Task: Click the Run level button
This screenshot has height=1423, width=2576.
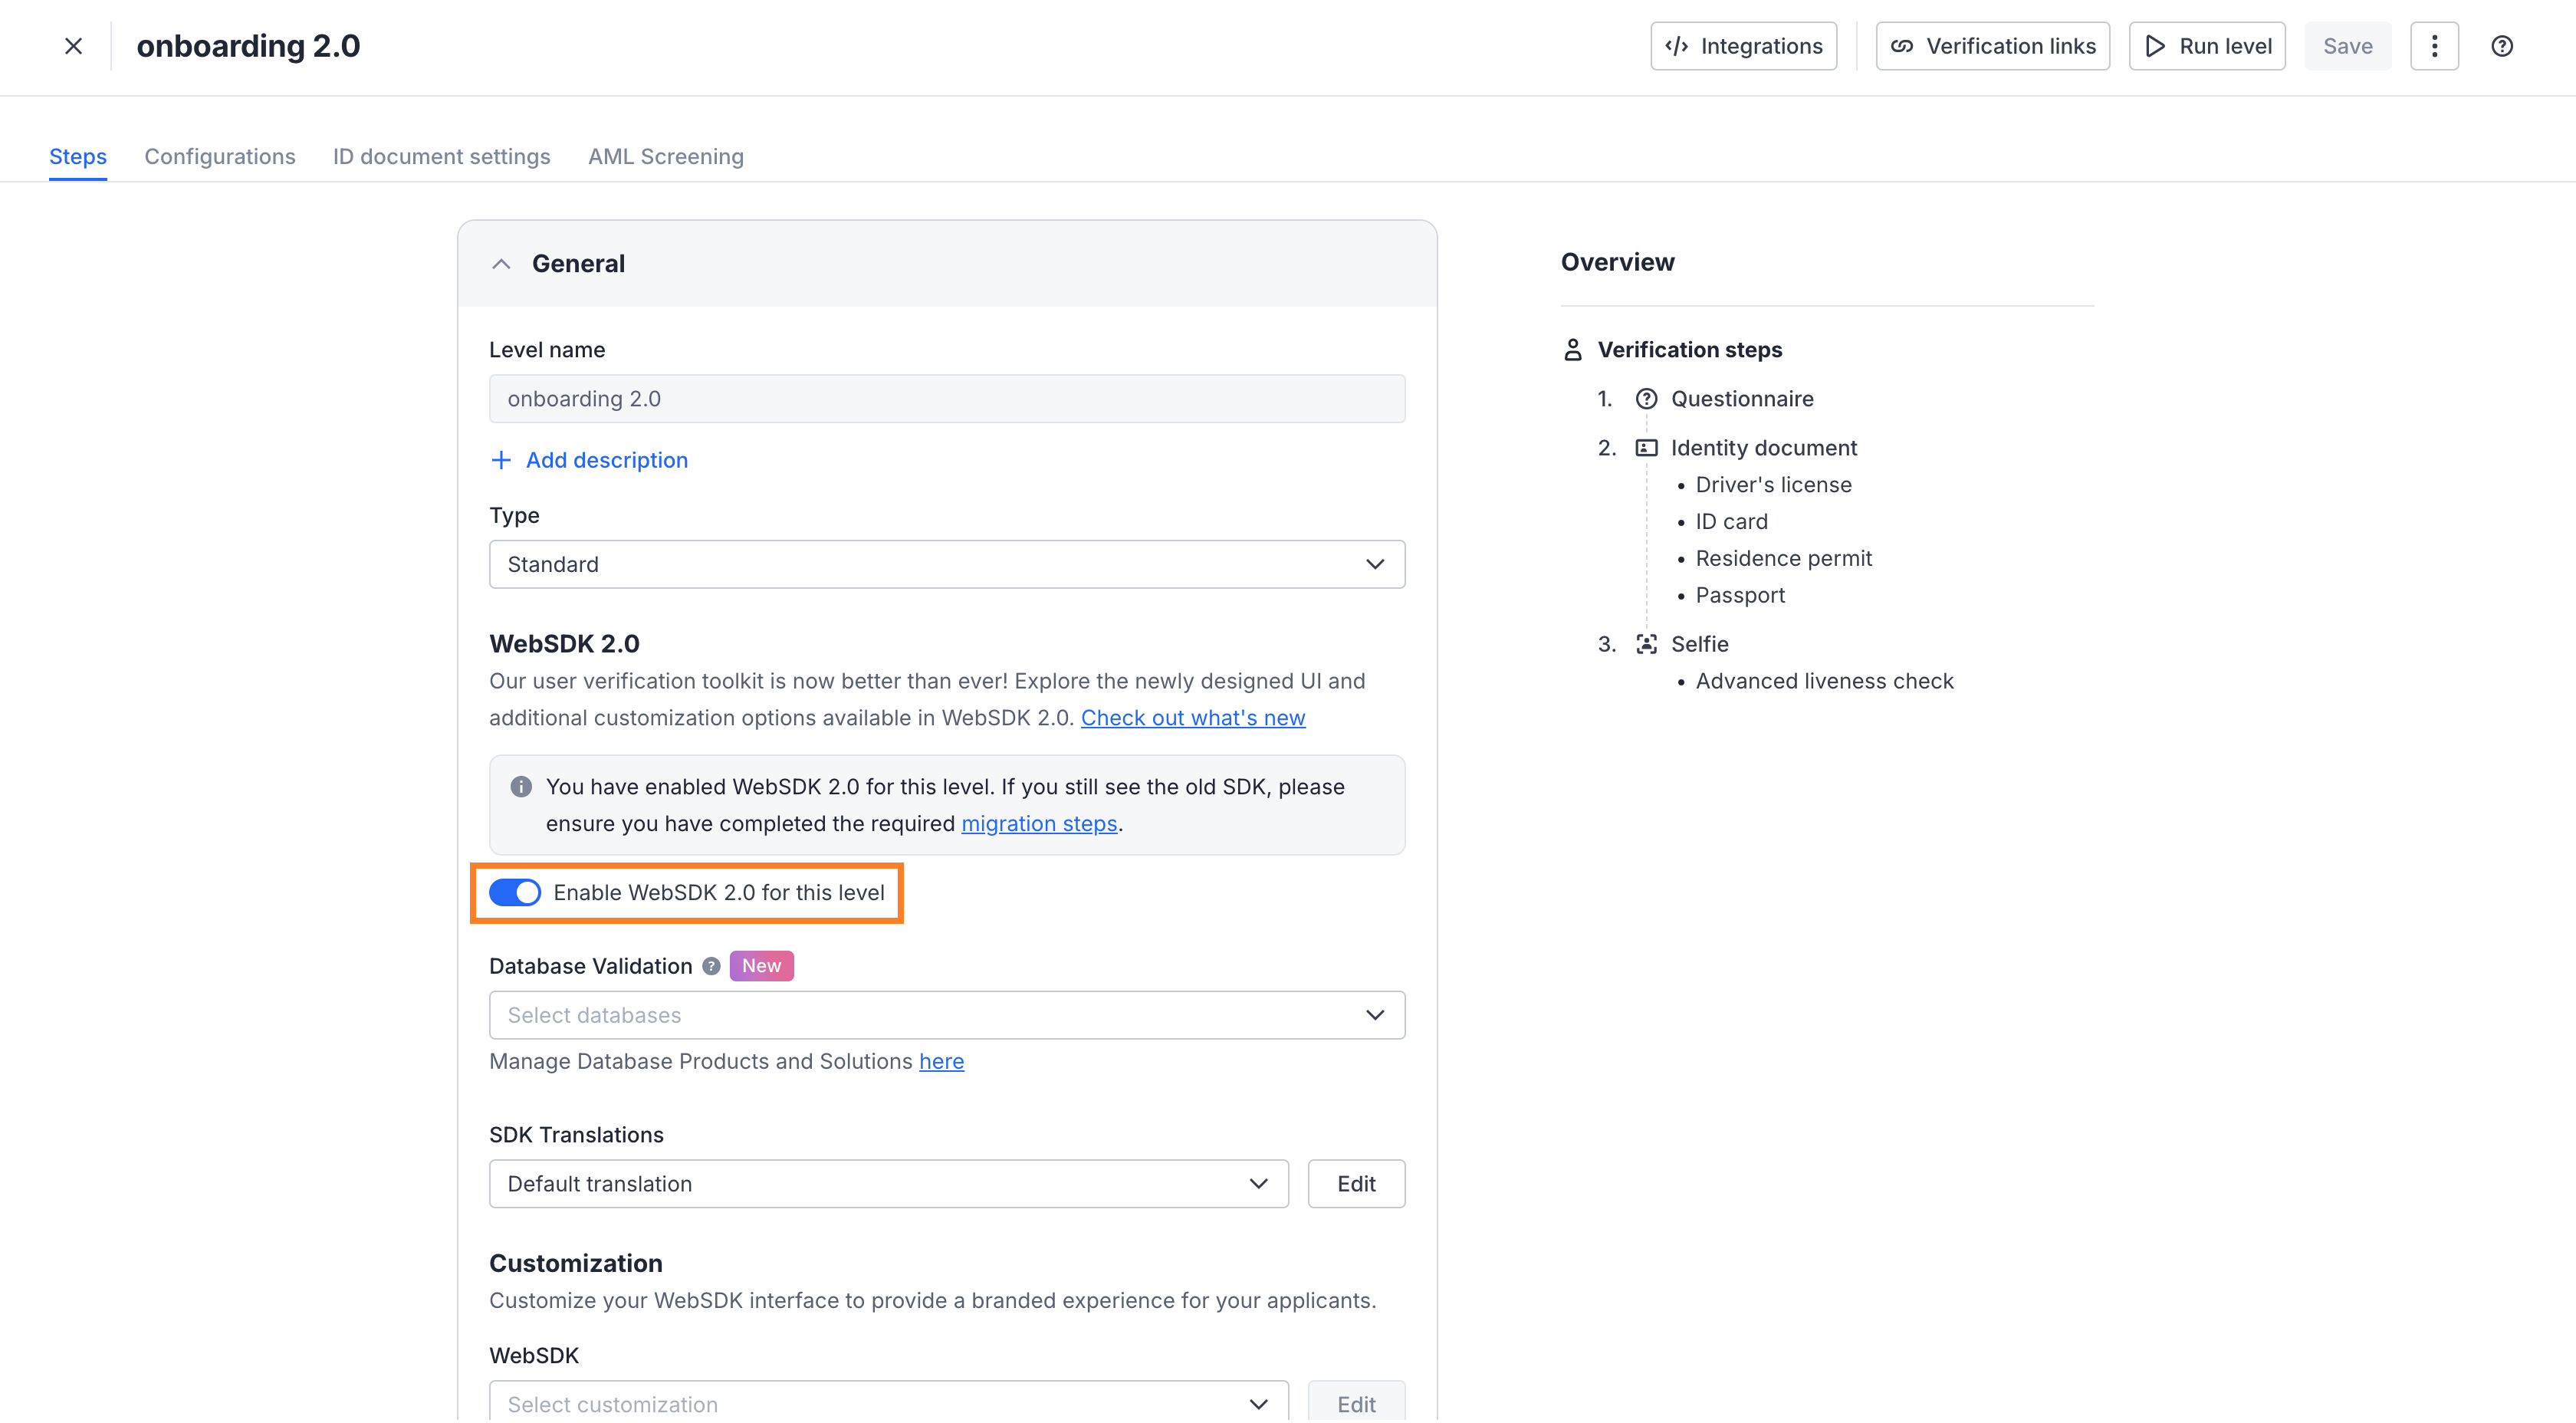Action: tap(2207, 46)
